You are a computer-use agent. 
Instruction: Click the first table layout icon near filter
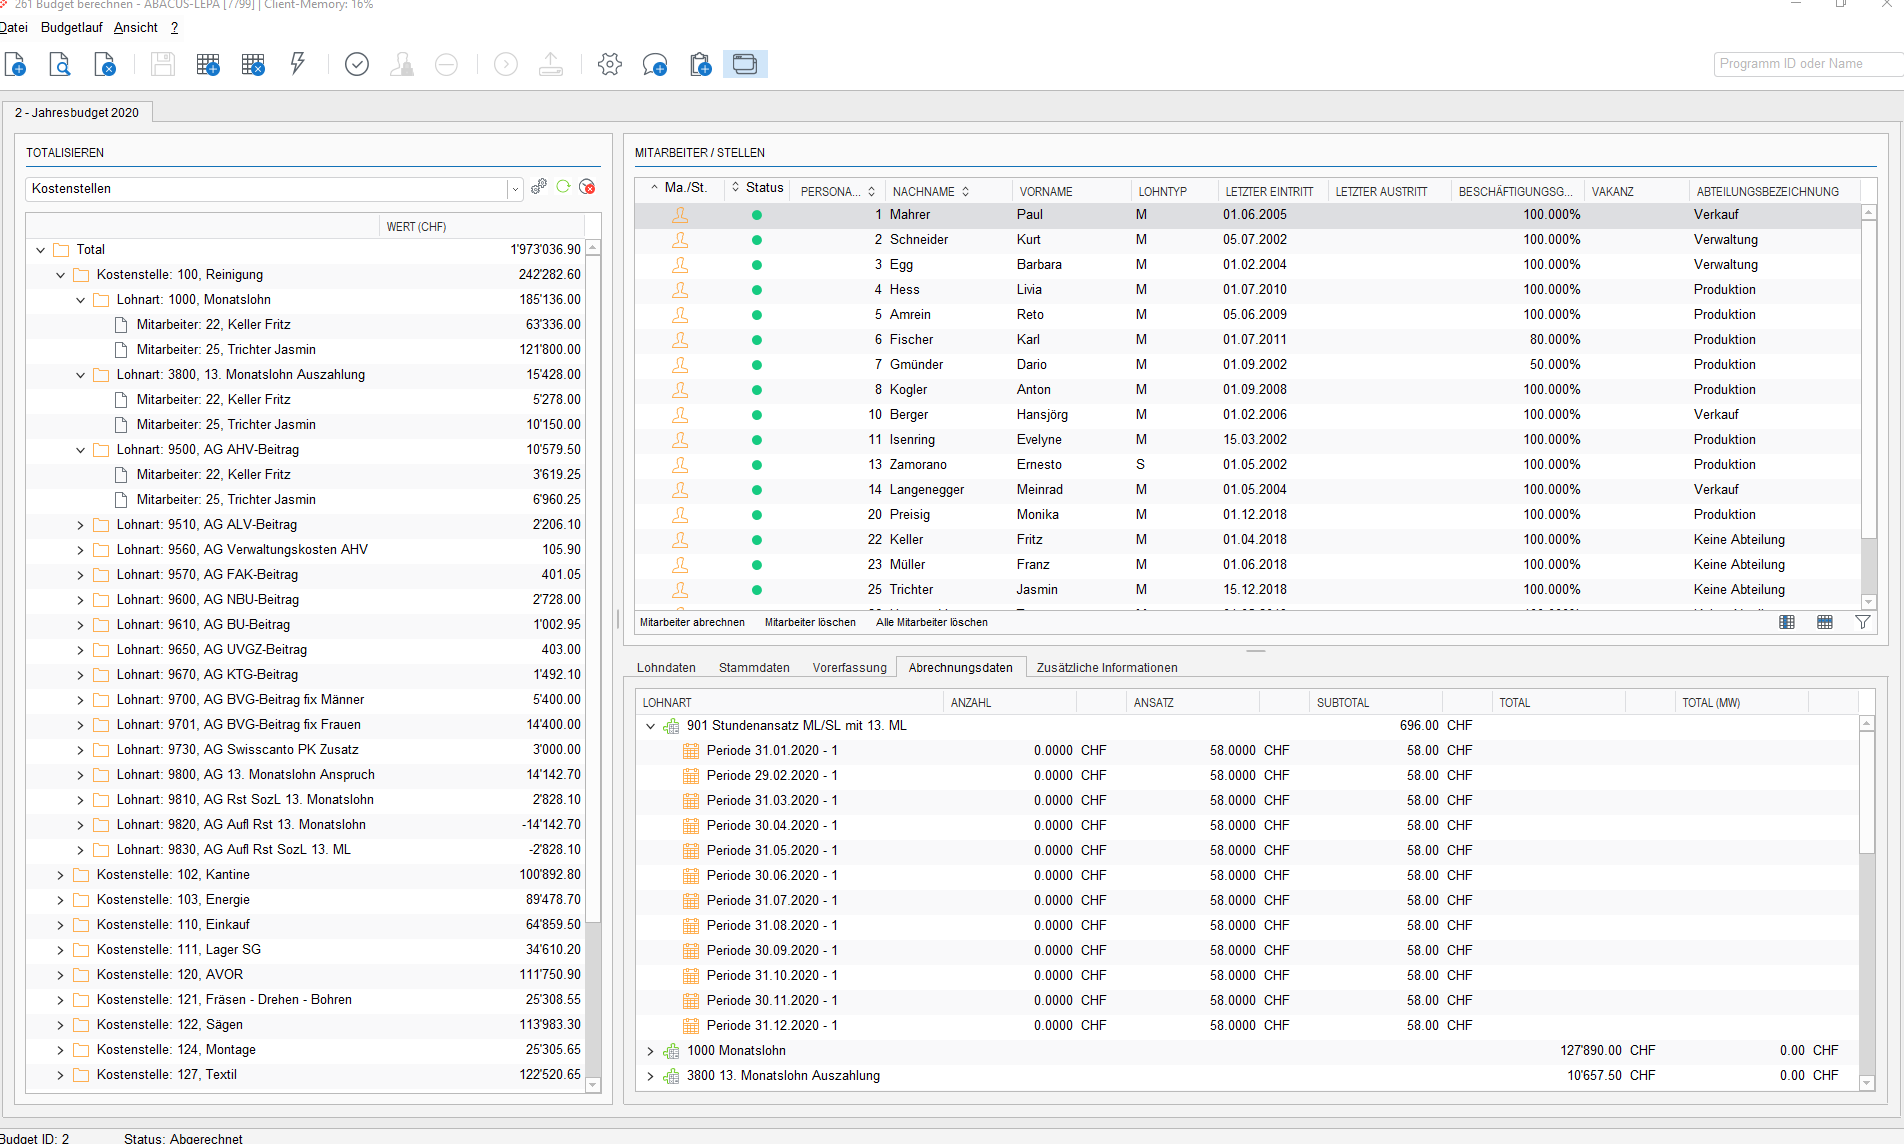1787,622
